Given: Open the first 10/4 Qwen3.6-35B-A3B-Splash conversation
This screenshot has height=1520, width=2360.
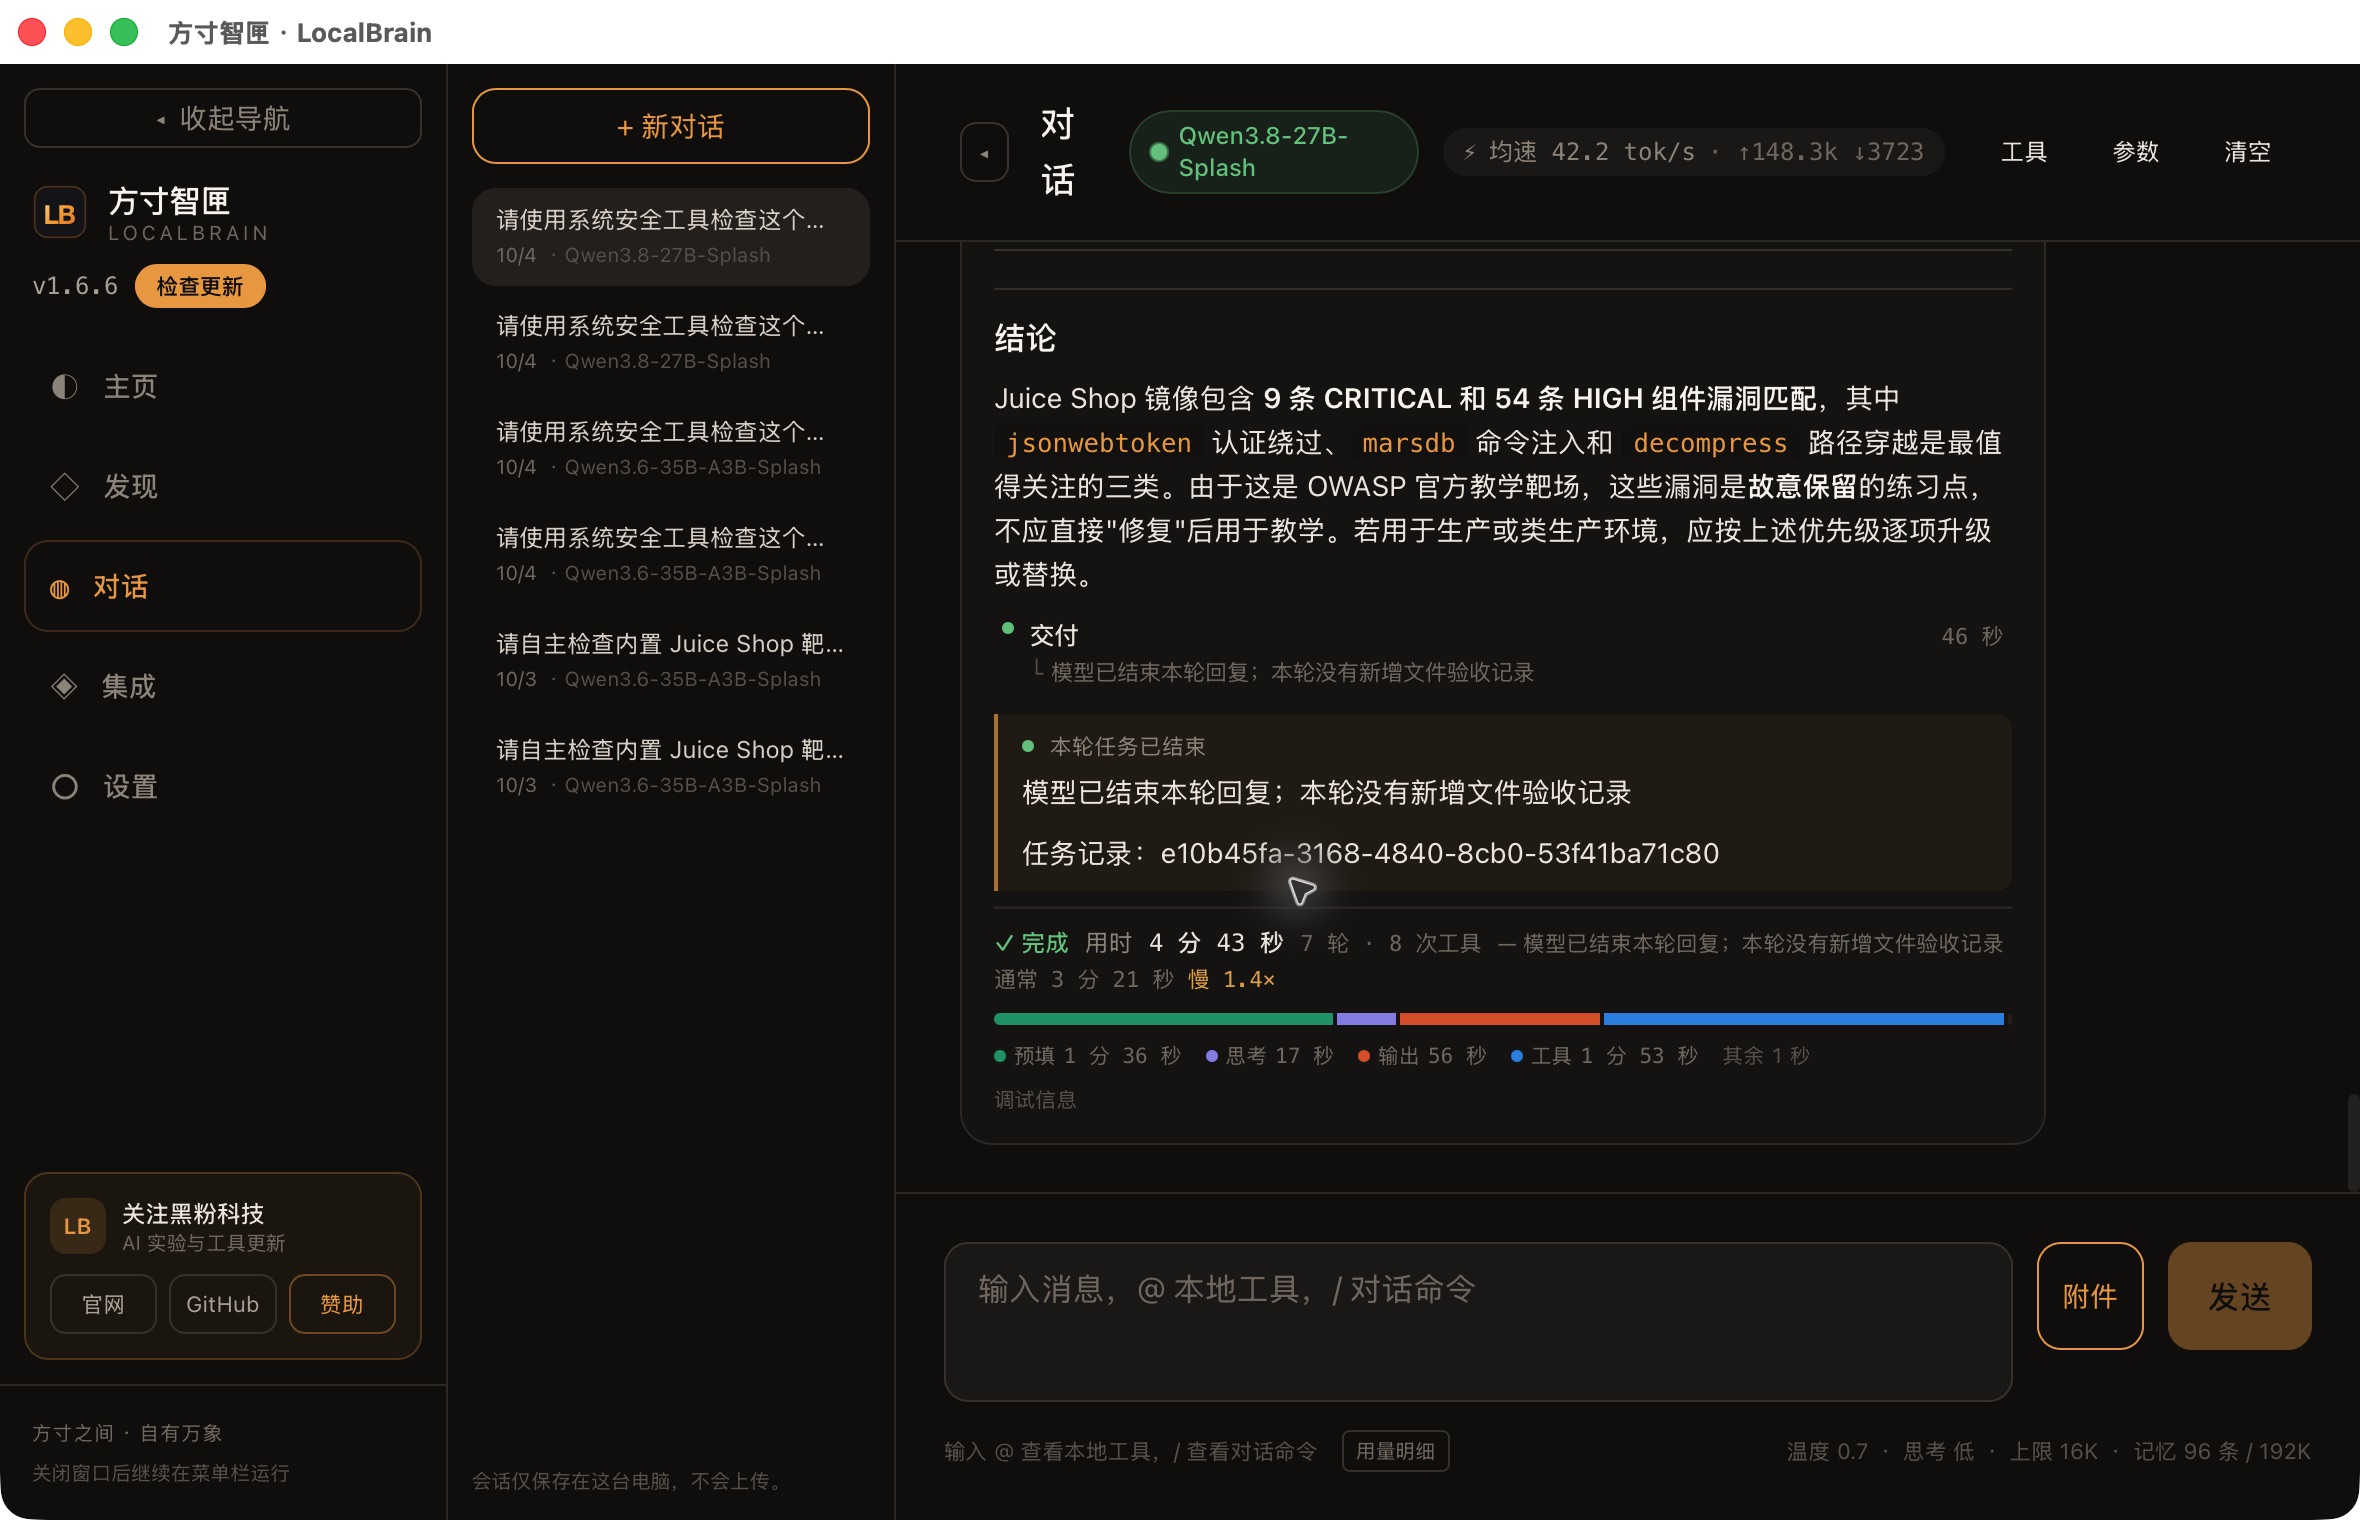Looking at the screenshot, I should [670, 448].
